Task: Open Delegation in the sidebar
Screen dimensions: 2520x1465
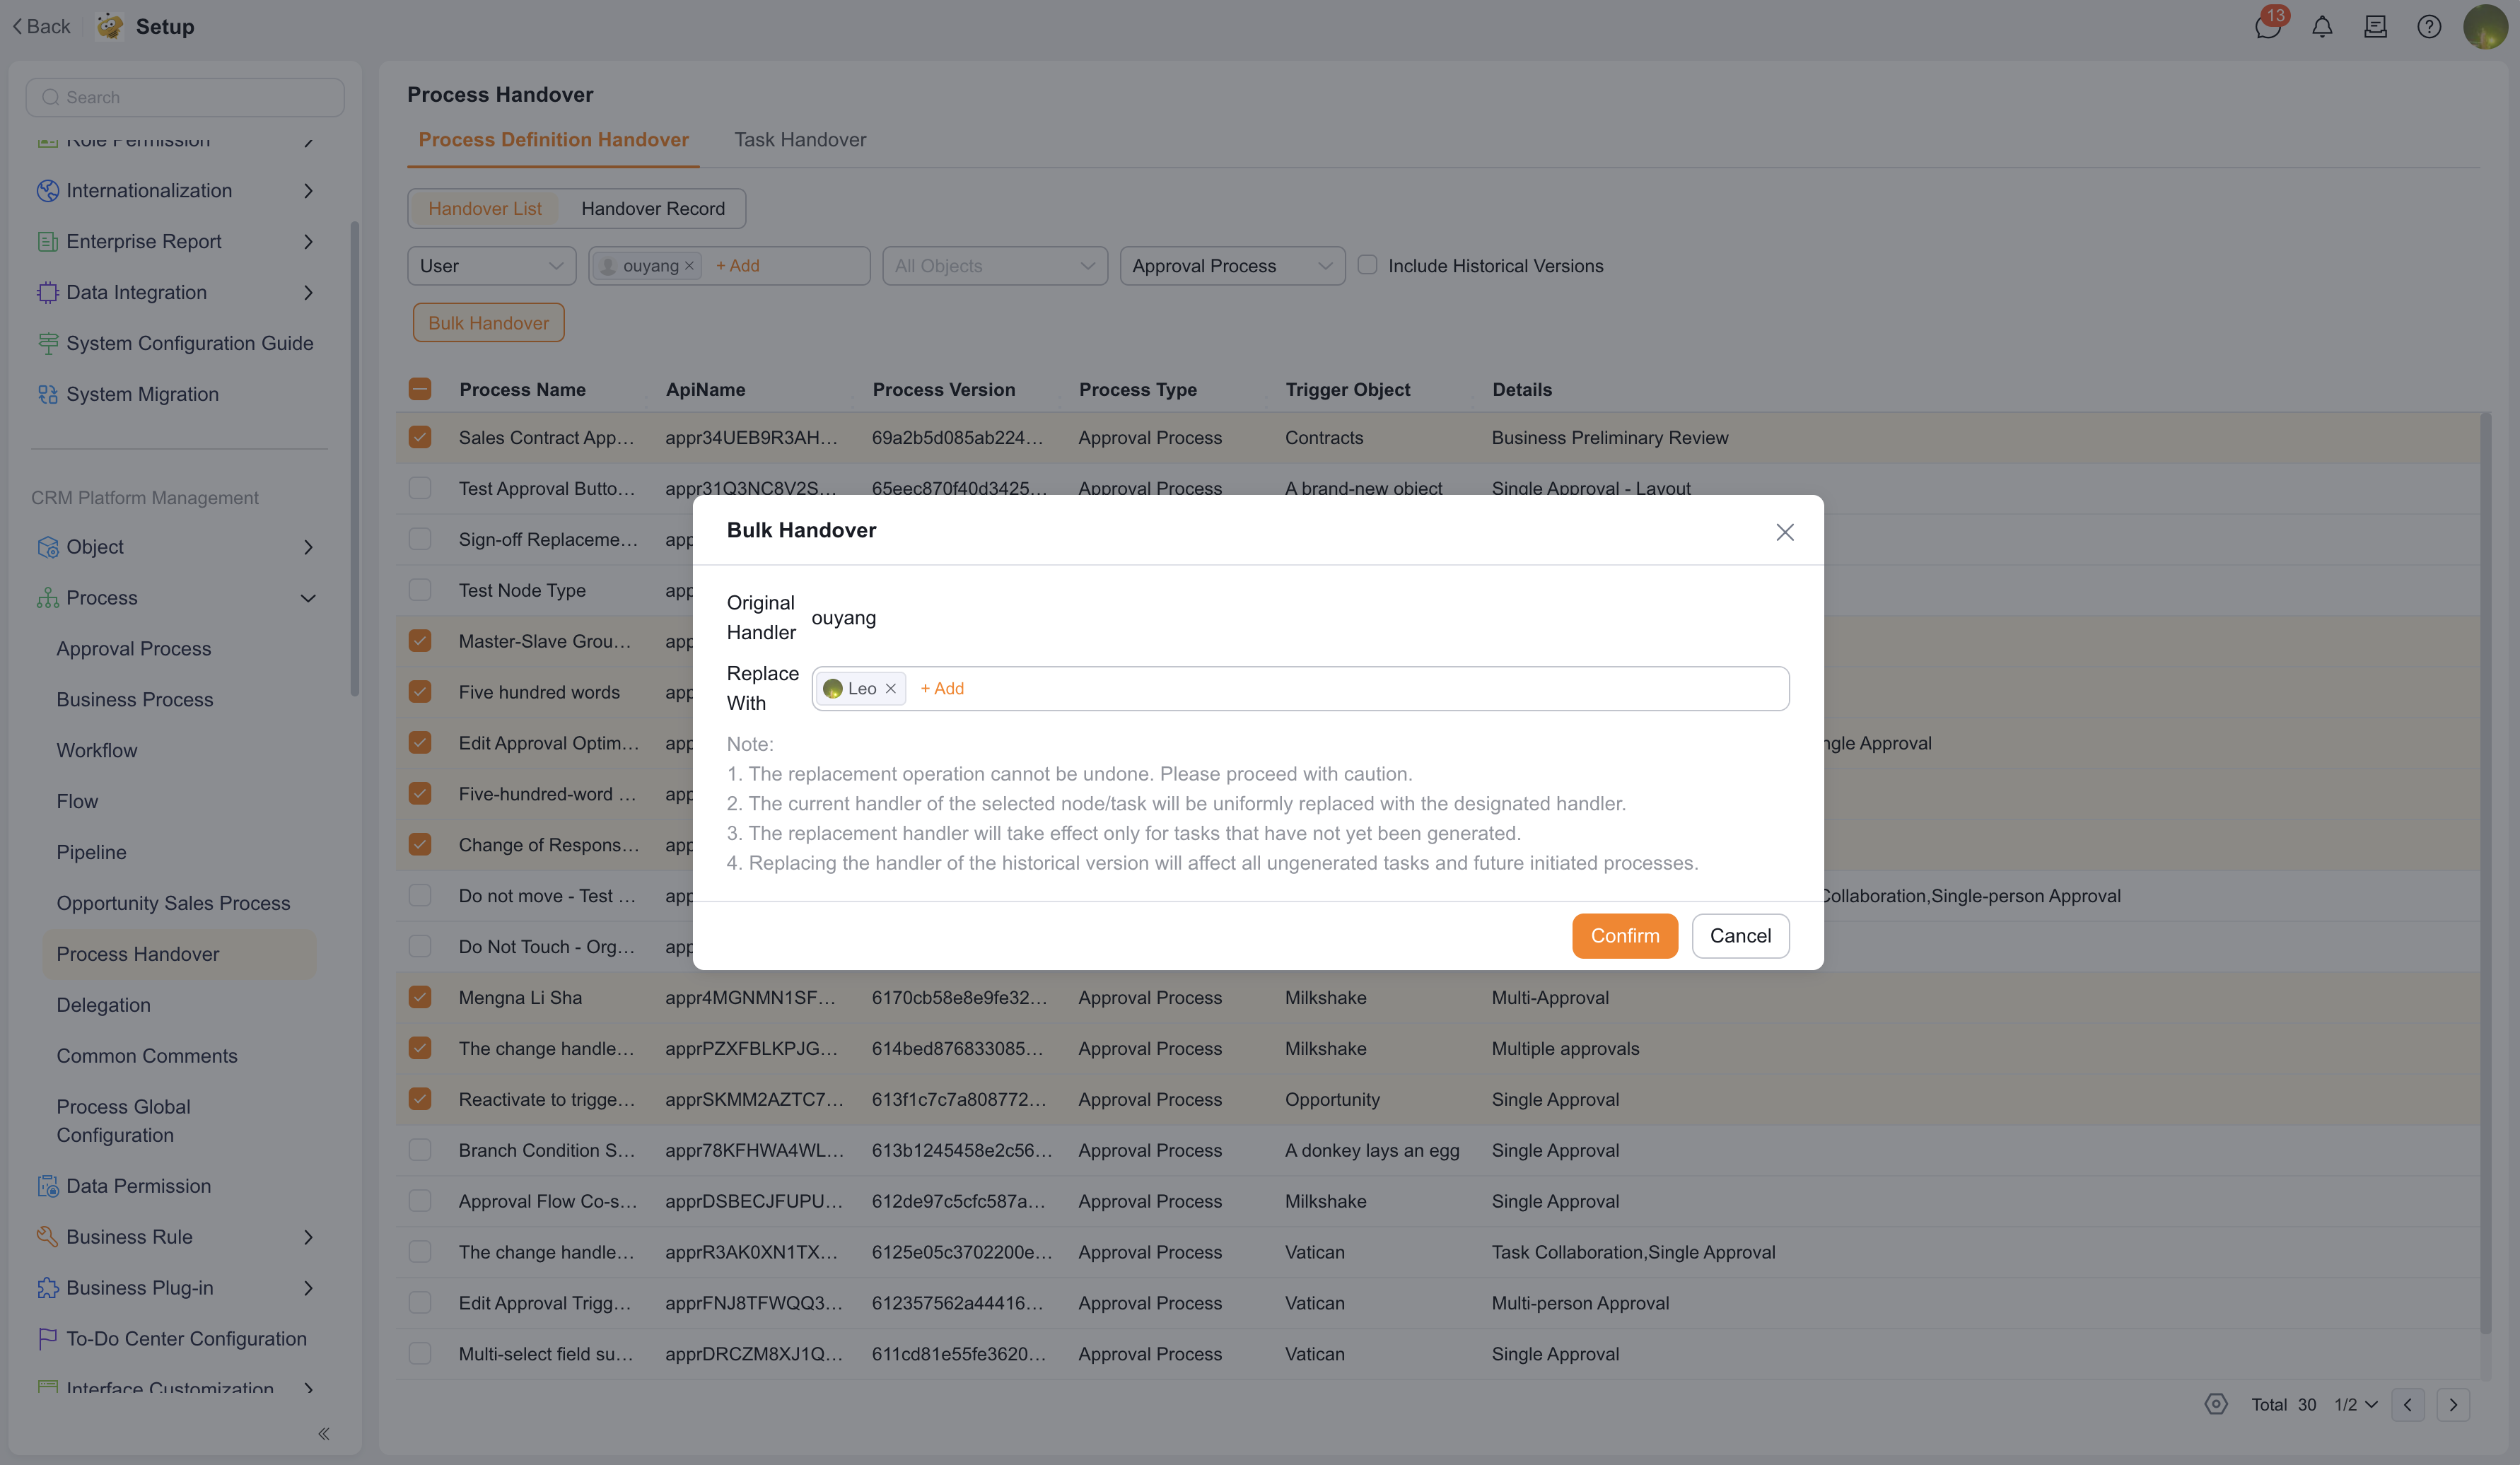Action: (x=103, y=1006)
